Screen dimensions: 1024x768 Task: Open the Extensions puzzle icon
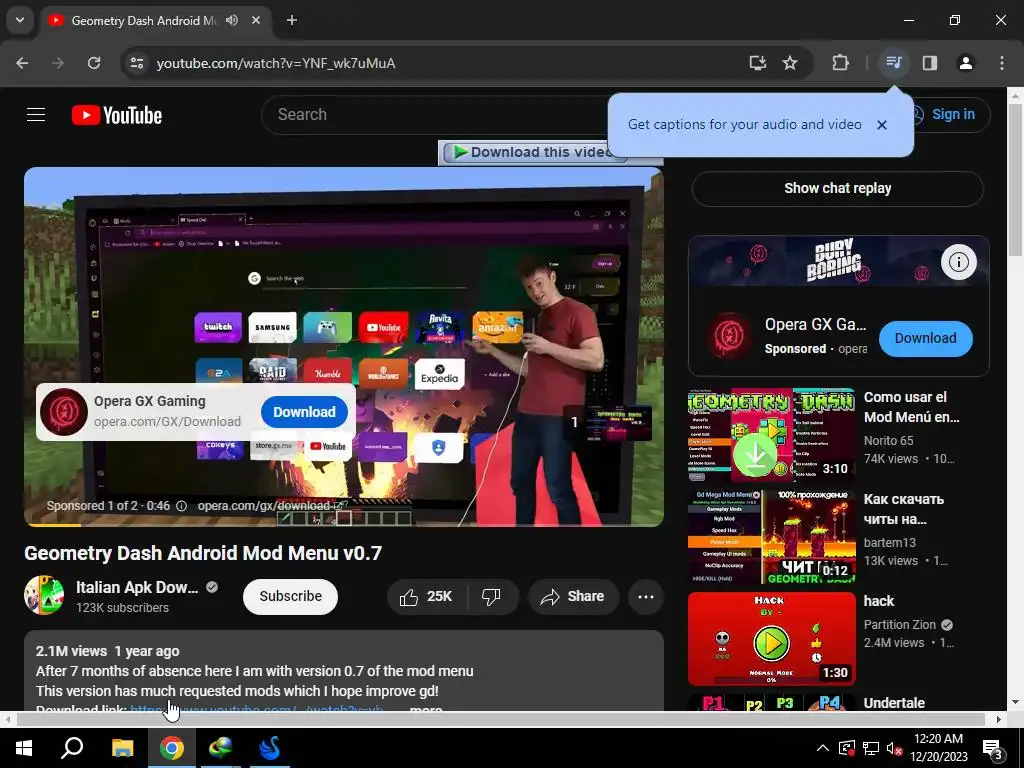click(x=840, y=63)
